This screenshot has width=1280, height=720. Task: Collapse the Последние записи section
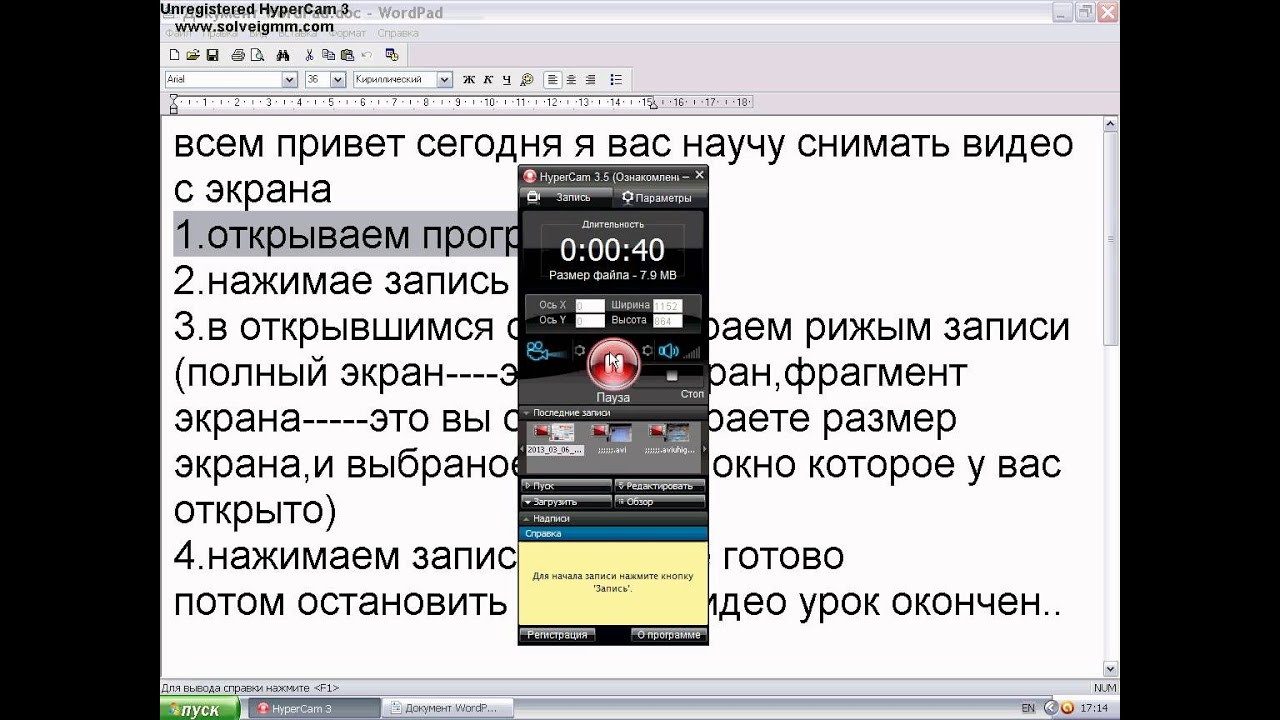coord(613,412)
